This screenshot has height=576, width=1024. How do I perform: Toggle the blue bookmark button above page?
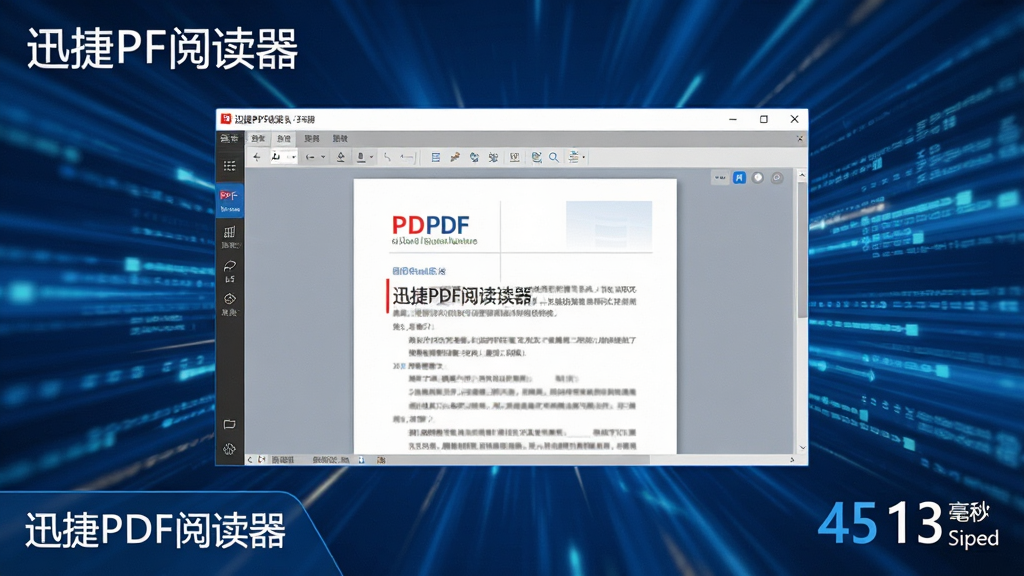[x=739, y=178]
